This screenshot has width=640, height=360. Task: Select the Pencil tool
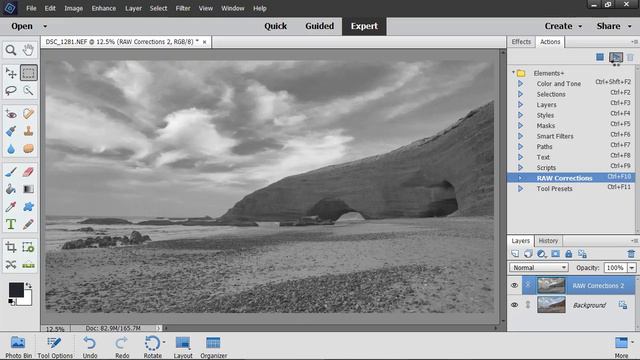click(28, 224)
